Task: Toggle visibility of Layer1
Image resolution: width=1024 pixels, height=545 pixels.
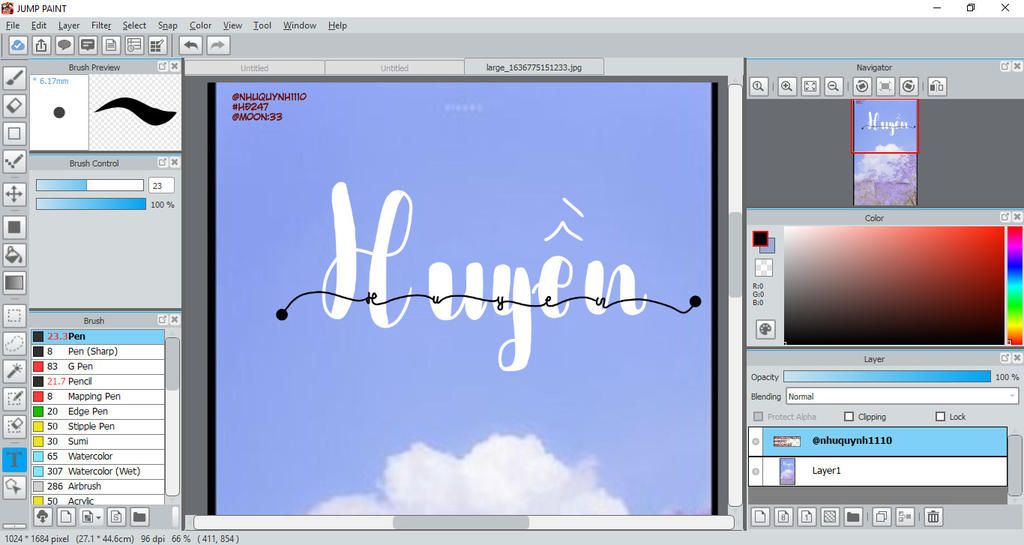Action: point(756,471)
